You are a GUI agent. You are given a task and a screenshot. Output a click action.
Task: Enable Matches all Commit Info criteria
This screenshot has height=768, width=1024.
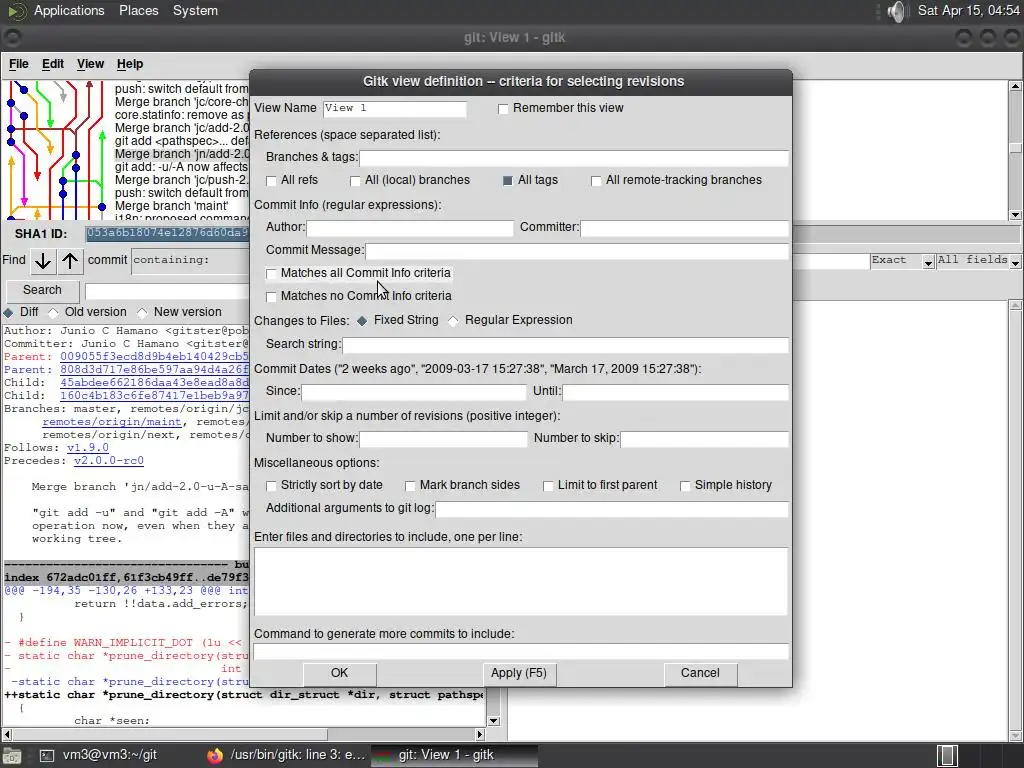tap(271, 274)
